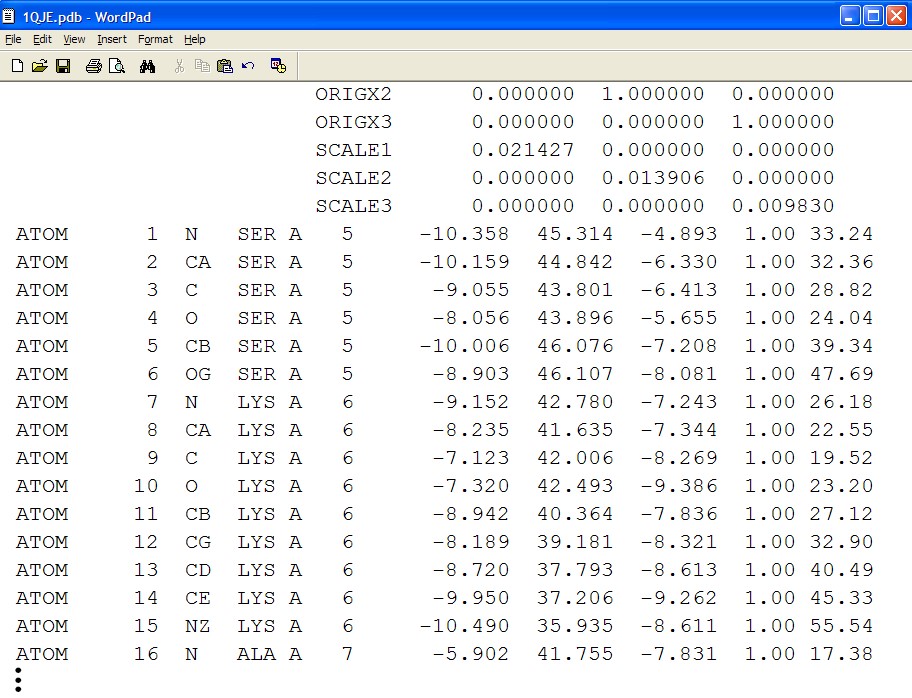
Task: Click the WordPad document icon in title bar
Action: point(10,16)
